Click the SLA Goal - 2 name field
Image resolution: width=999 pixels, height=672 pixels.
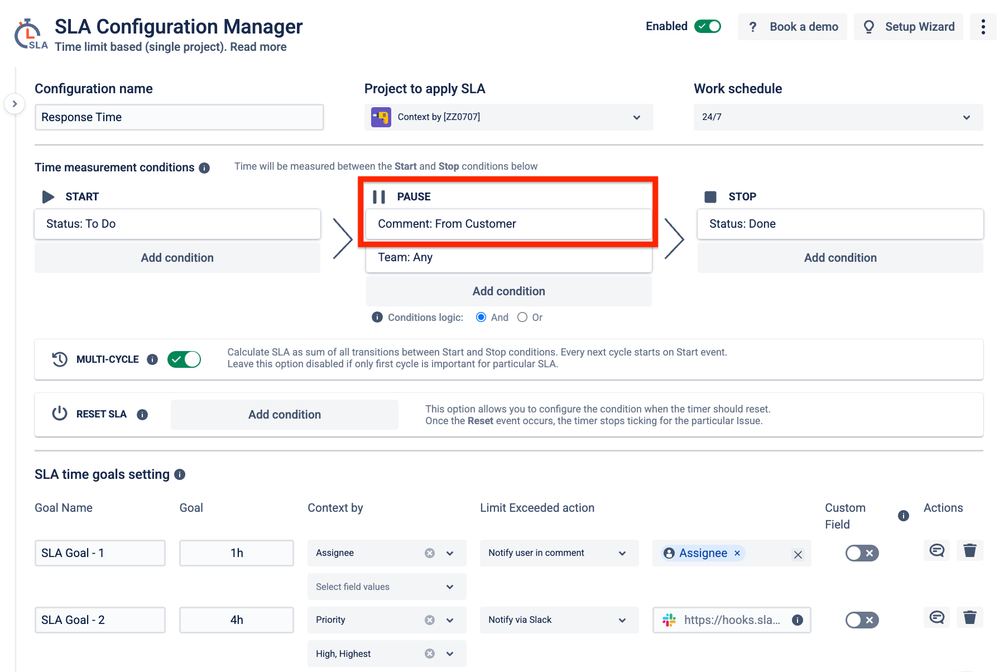[x=100, y=620]
